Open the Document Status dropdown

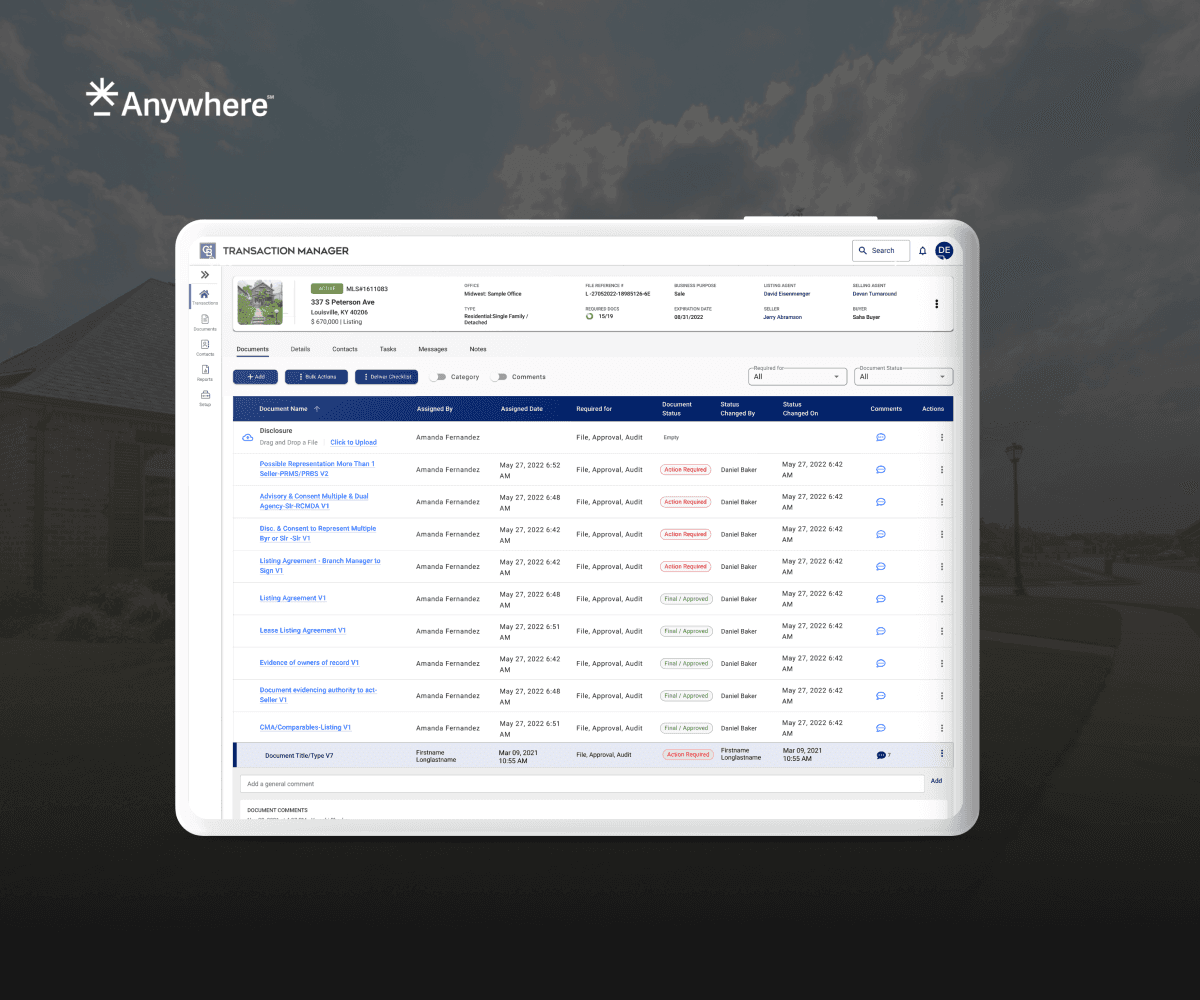(903, 376)
